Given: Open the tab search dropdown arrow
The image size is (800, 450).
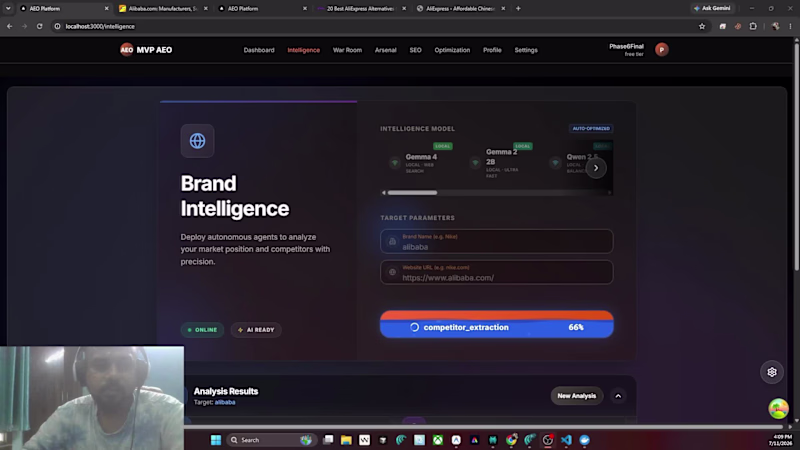Looking at the screenshot, I should (x=8, y=8).
